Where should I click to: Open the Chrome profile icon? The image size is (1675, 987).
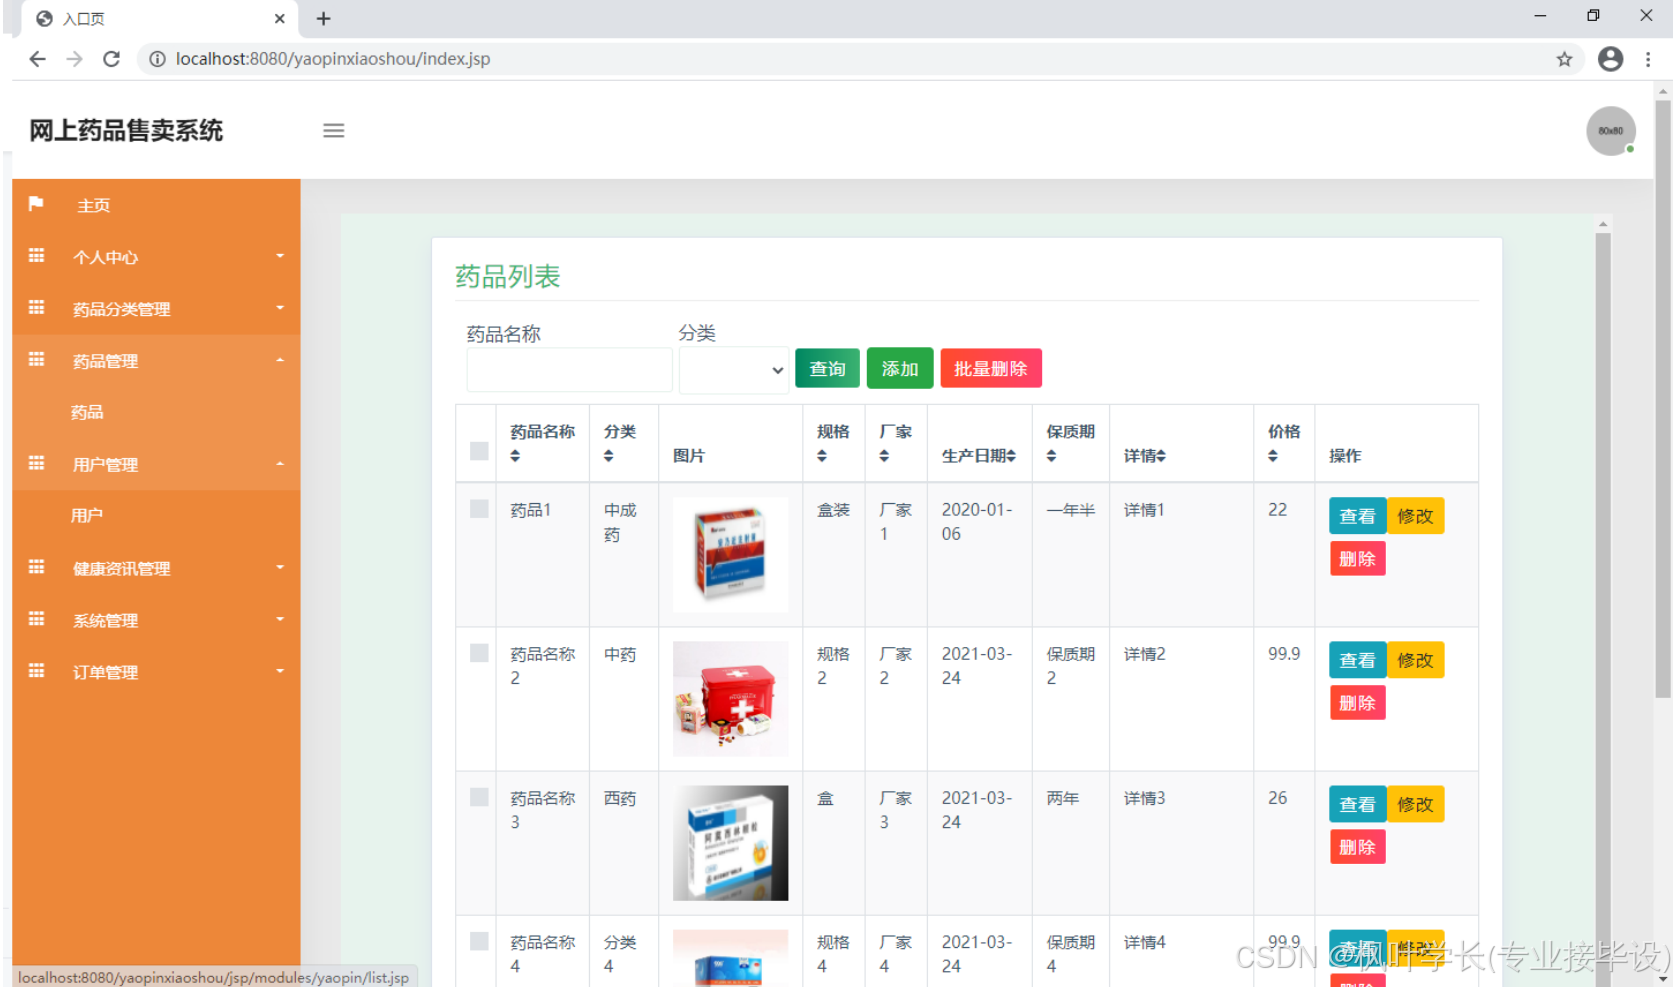coord(1610,59)
